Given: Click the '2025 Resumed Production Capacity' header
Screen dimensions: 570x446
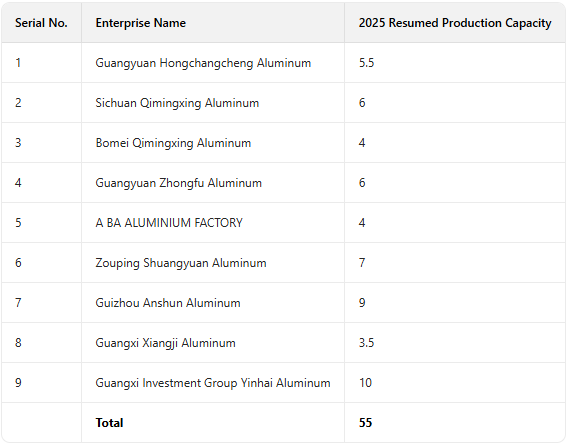Looking at the screenshot, I should click(x=455, y=23).
